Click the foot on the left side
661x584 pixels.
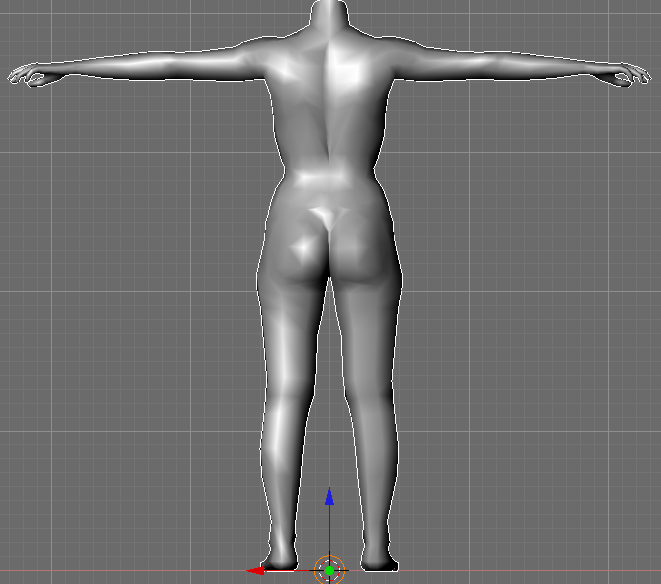pos(278,560)
